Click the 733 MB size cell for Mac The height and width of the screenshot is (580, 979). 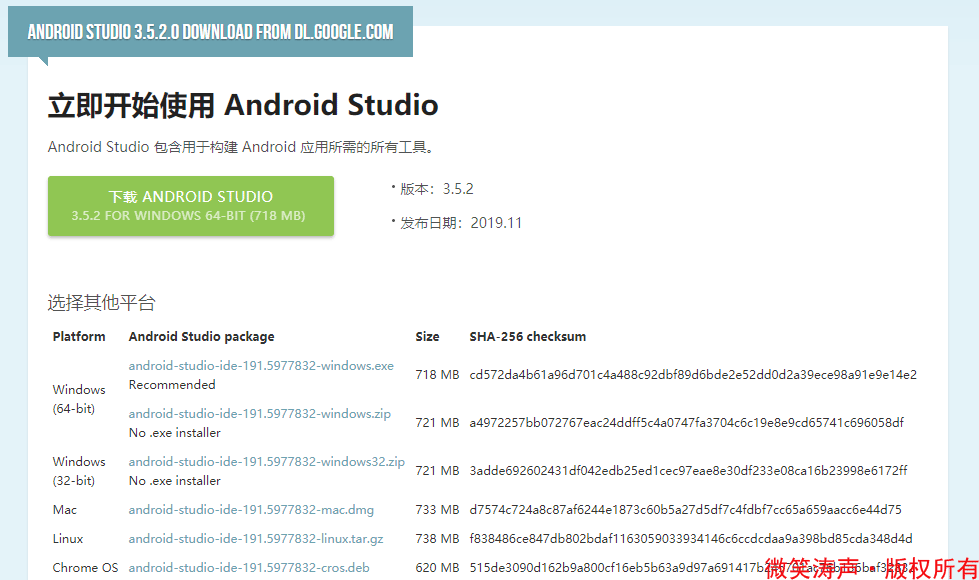click(x=438, y=510)
